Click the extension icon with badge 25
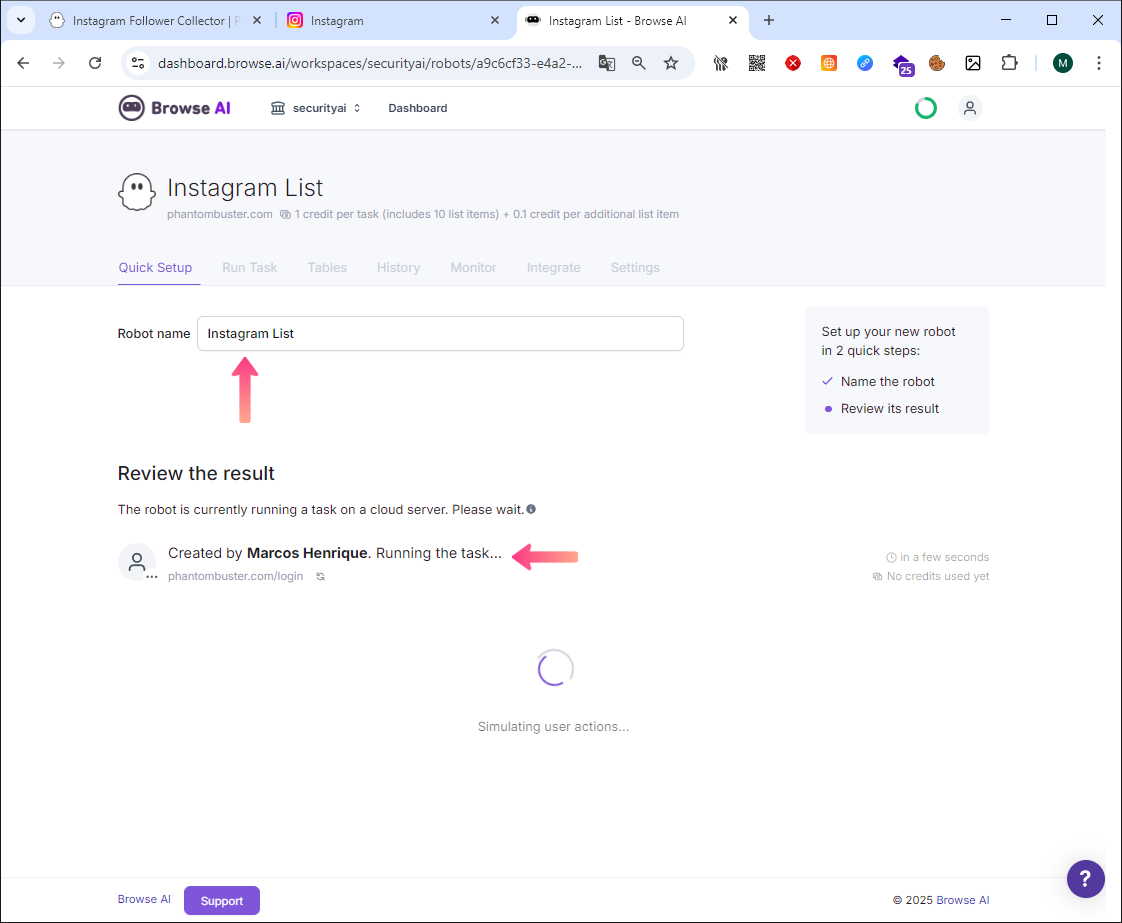The height and width of the screenshot is (923, 1122). [902, 64]
